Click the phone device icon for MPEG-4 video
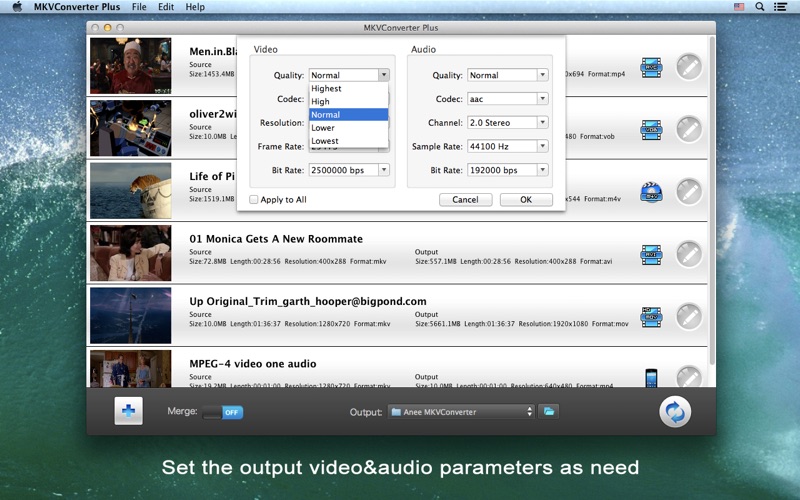 coord(651,378)
